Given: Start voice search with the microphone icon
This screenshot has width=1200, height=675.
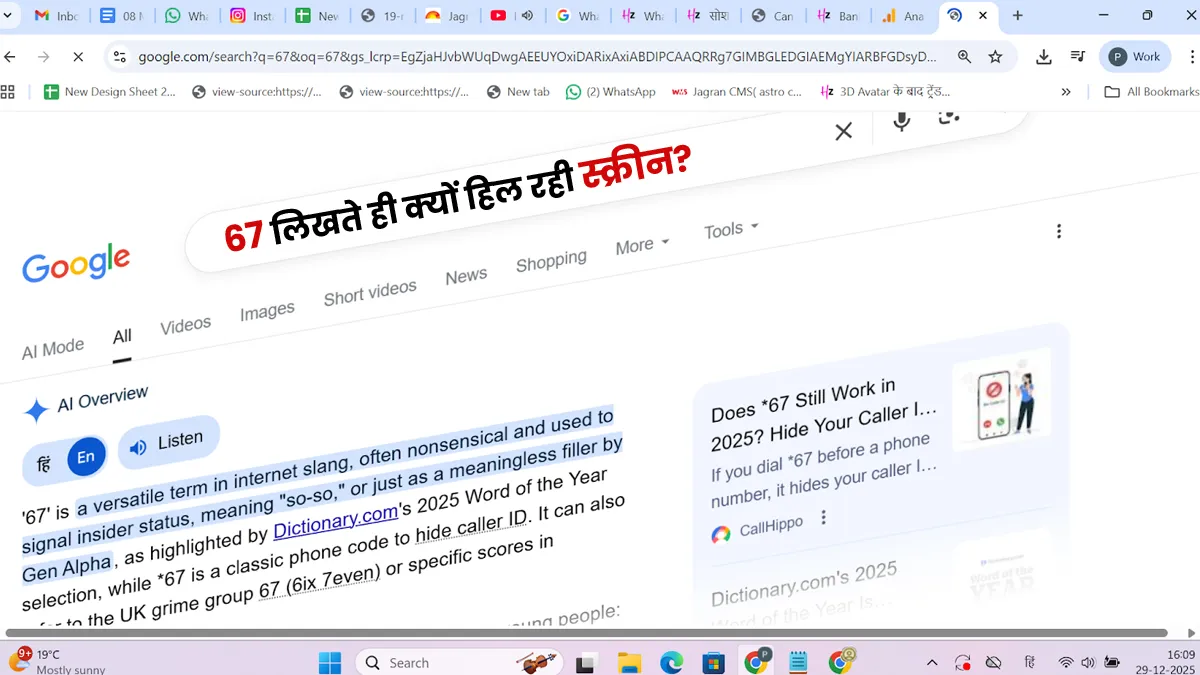Looking at the screenshot, I should click(901, 121).
